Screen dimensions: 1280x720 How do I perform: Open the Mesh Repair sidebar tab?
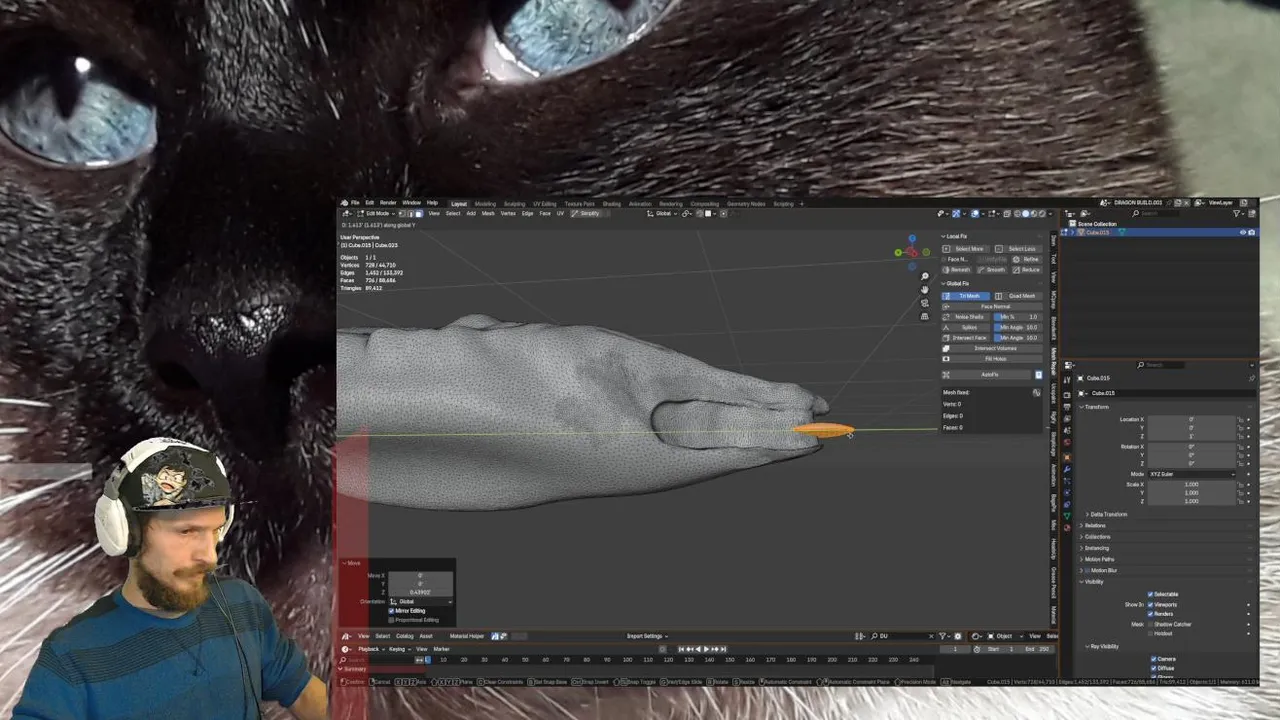[1053, 361]
